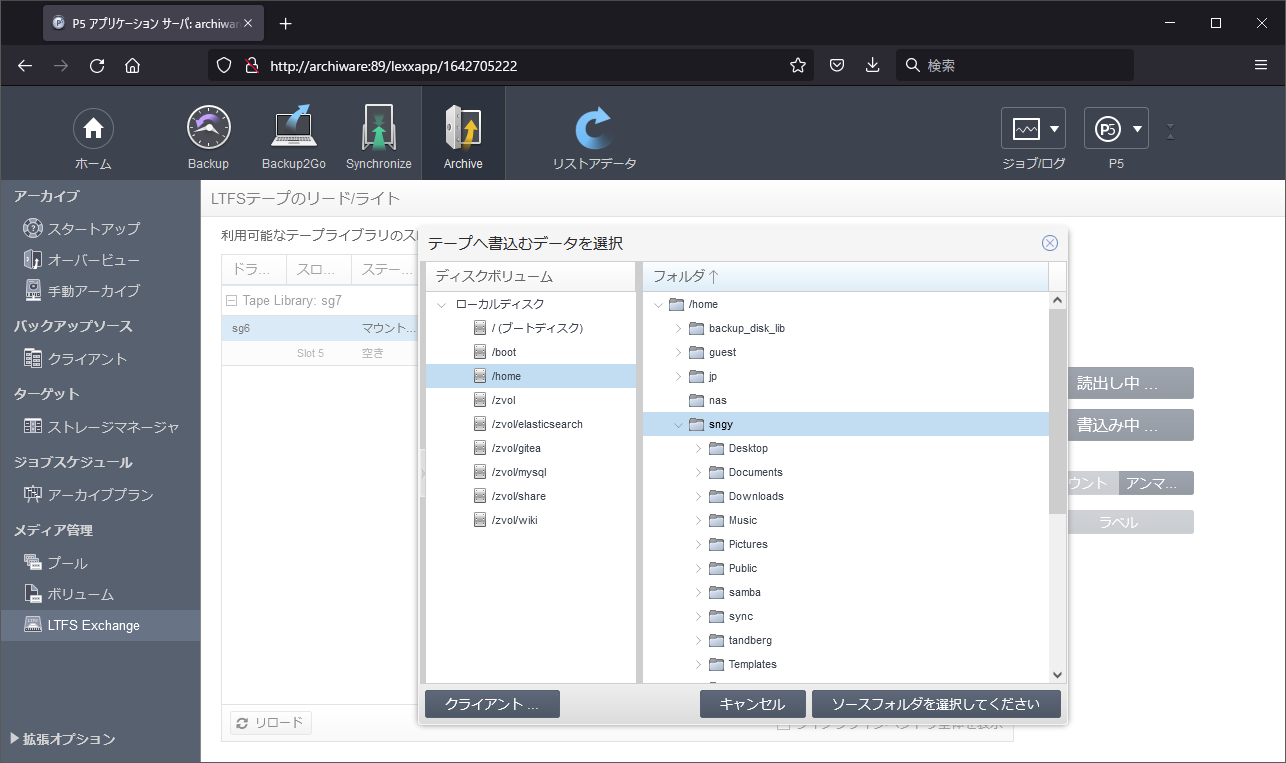The width and height of the screenshot is (1286, 763).
Task: Select the Archive module icon
Action: pyautogui.click(x=463, y=128)
